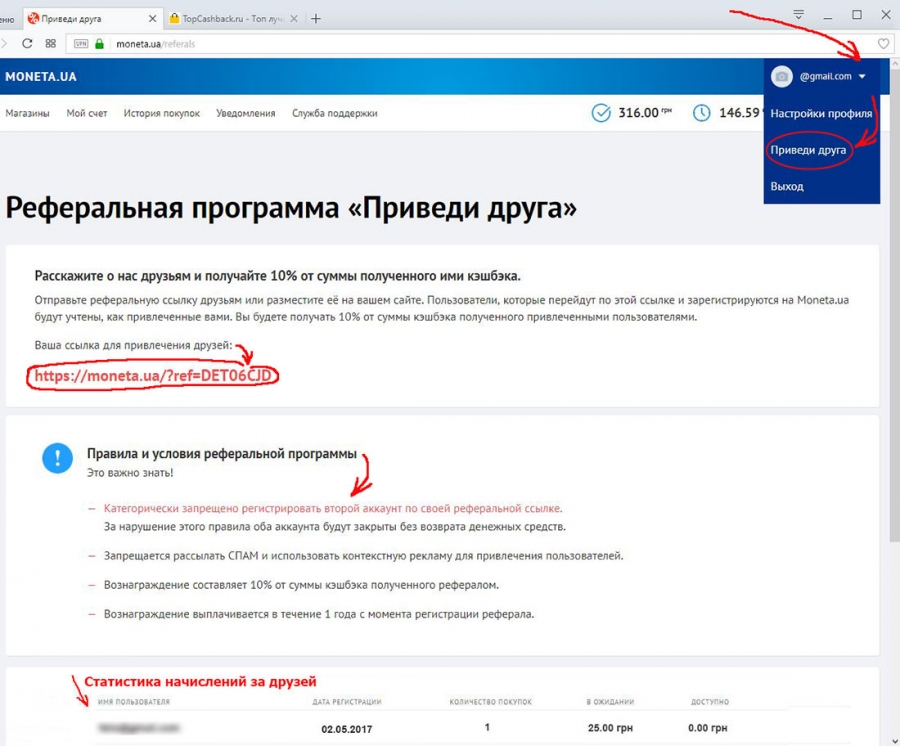
Task: Open Уведомления section
Action: [246, 113]
